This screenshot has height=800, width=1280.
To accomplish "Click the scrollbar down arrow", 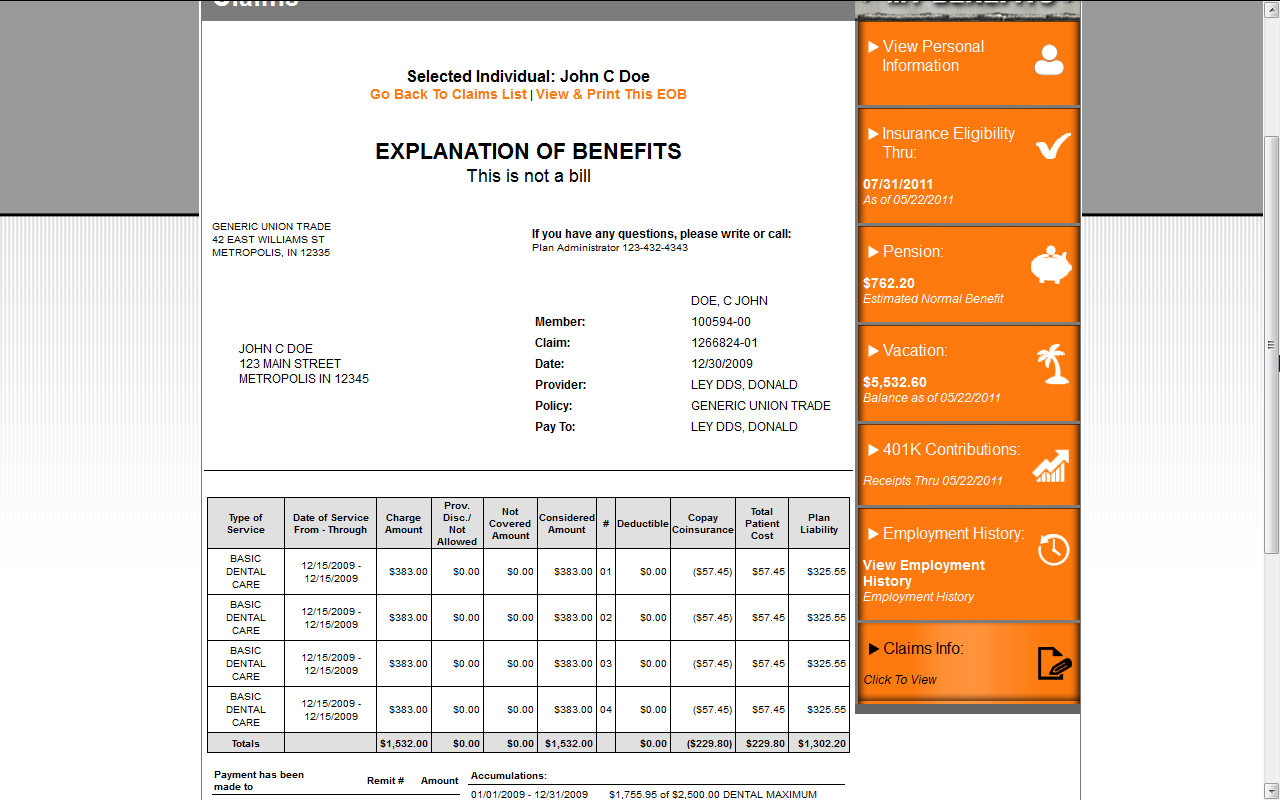I will (1272, 791).
